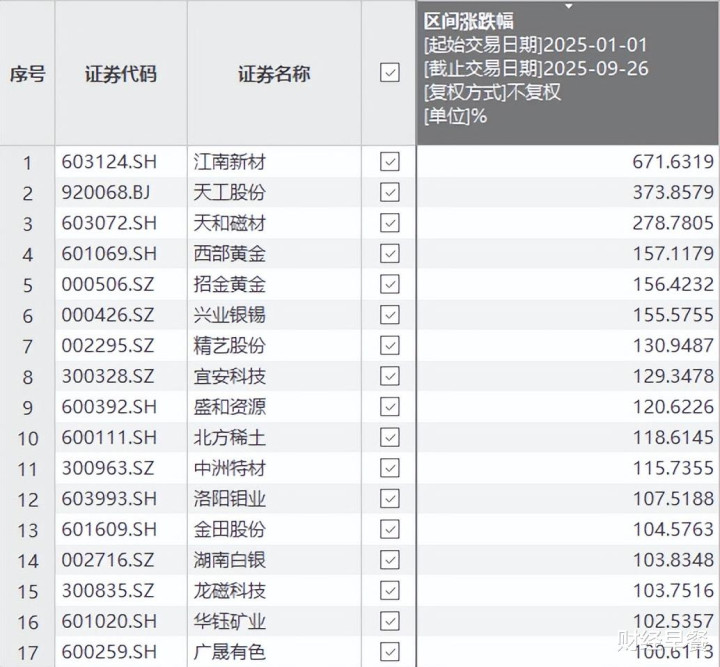This screenshot has width=720, height=667.
Task: Click the 证券名称 column header
Action: click(x=273, y=74)
